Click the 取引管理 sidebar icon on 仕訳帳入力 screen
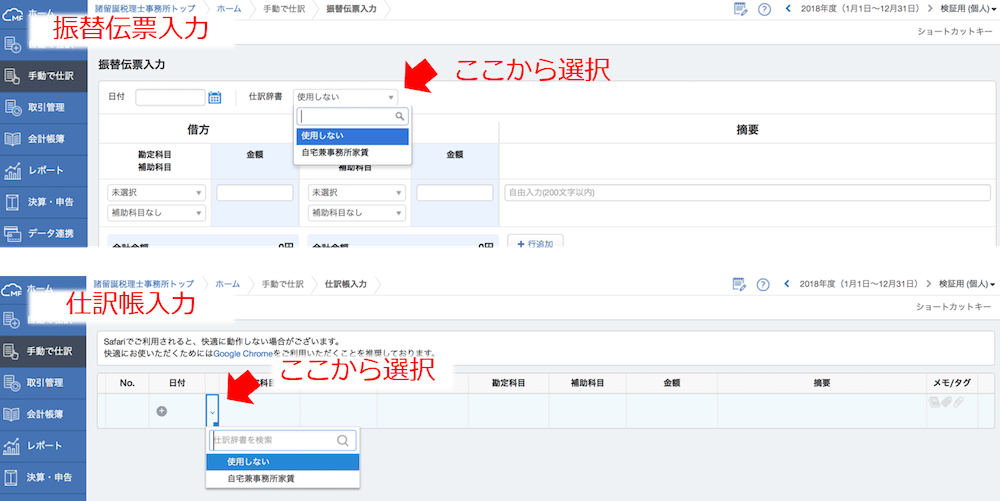Screen dimensions: 1000x501 [x=12, y=382]
